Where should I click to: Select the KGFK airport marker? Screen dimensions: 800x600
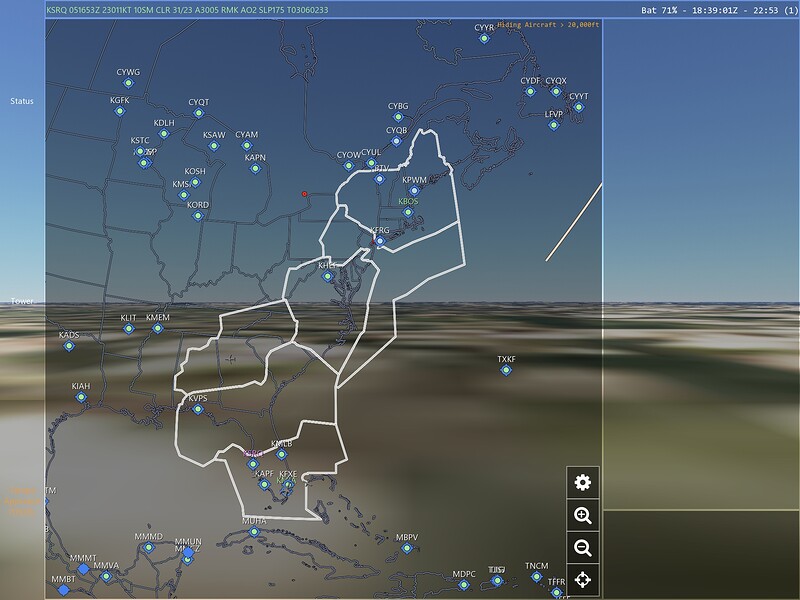tap(120, 111)
